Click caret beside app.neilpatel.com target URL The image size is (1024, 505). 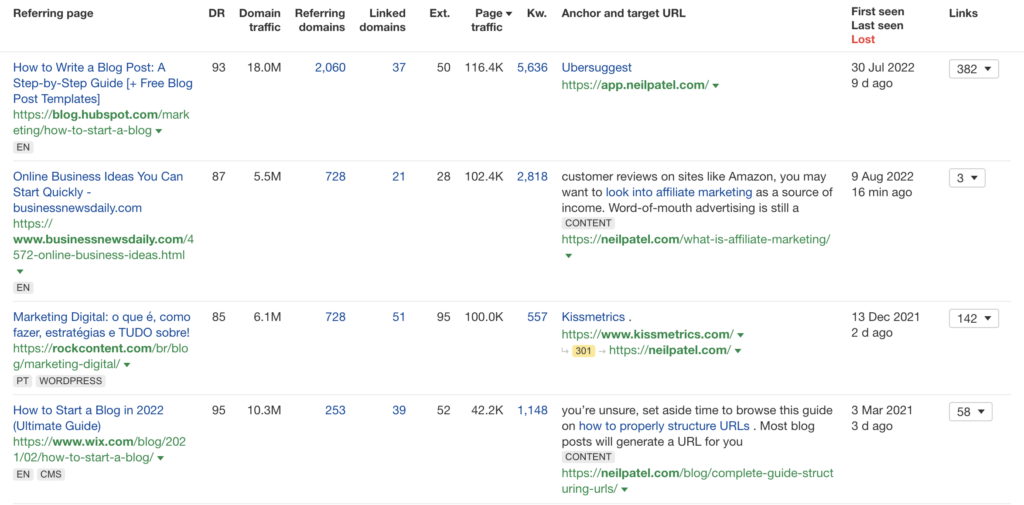715,86
